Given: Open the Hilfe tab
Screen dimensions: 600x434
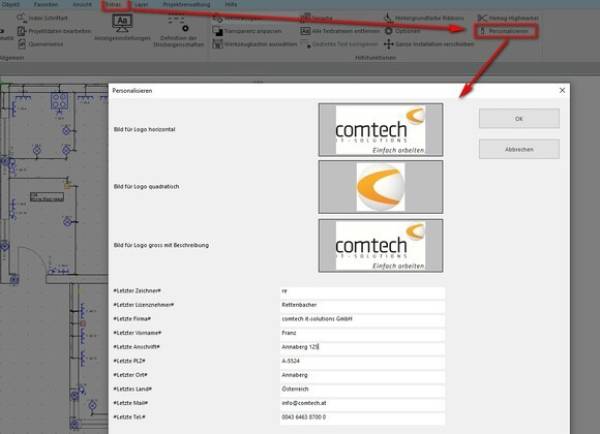Looking at the screenshot, I should (231, 5).
